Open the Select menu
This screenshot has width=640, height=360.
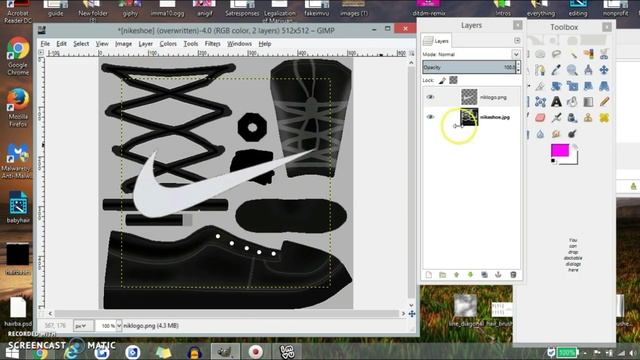pos(81,44)
